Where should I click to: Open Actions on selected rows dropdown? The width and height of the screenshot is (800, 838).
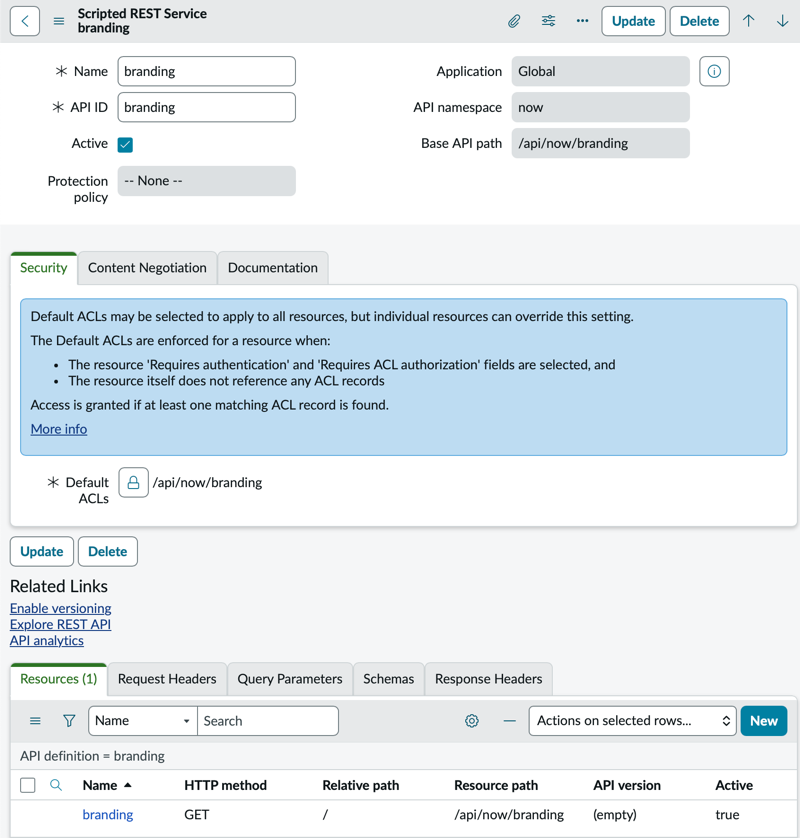pos(632,721)
